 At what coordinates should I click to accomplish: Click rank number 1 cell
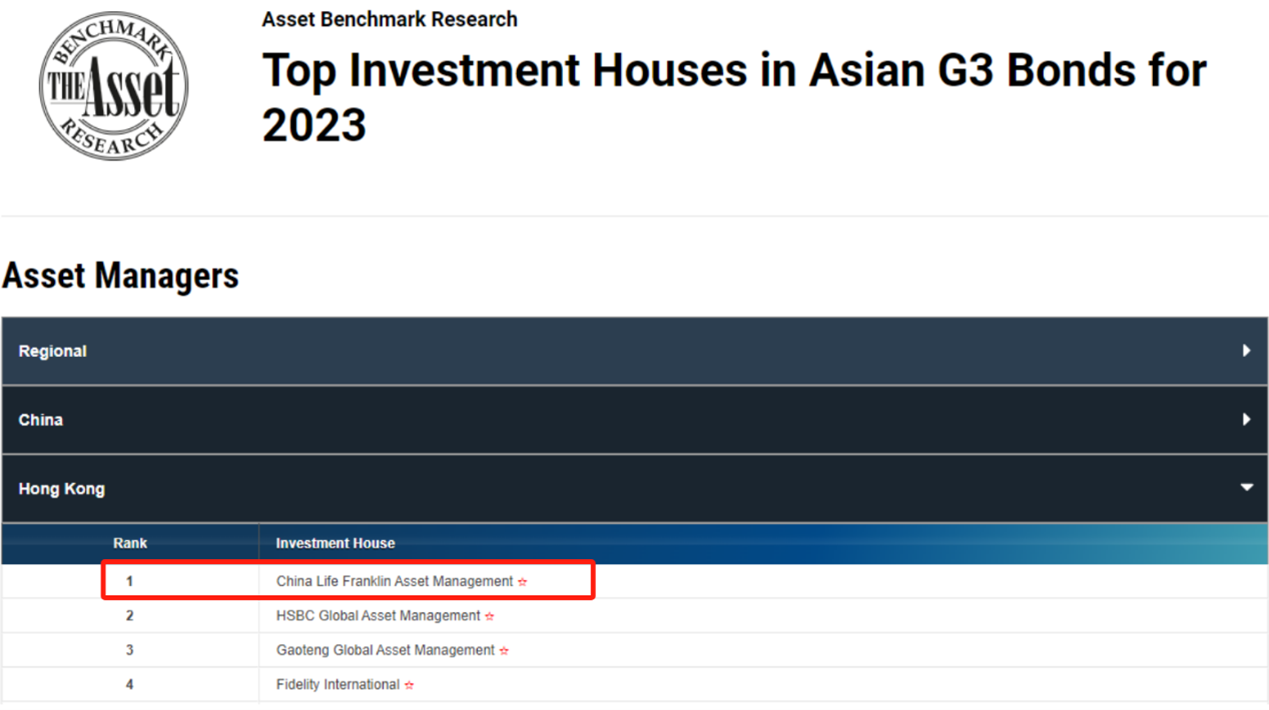pos(130,581)
